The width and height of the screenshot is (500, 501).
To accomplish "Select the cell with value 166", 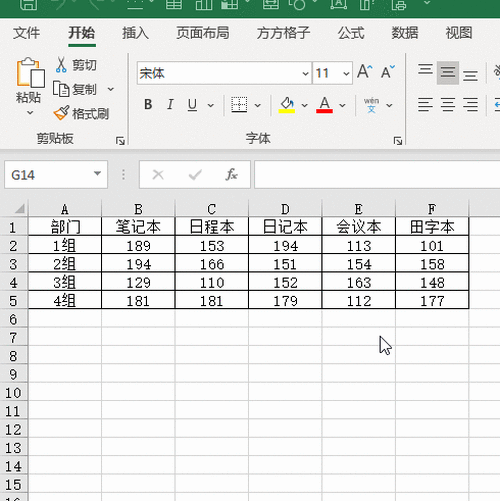I will 212,264.
